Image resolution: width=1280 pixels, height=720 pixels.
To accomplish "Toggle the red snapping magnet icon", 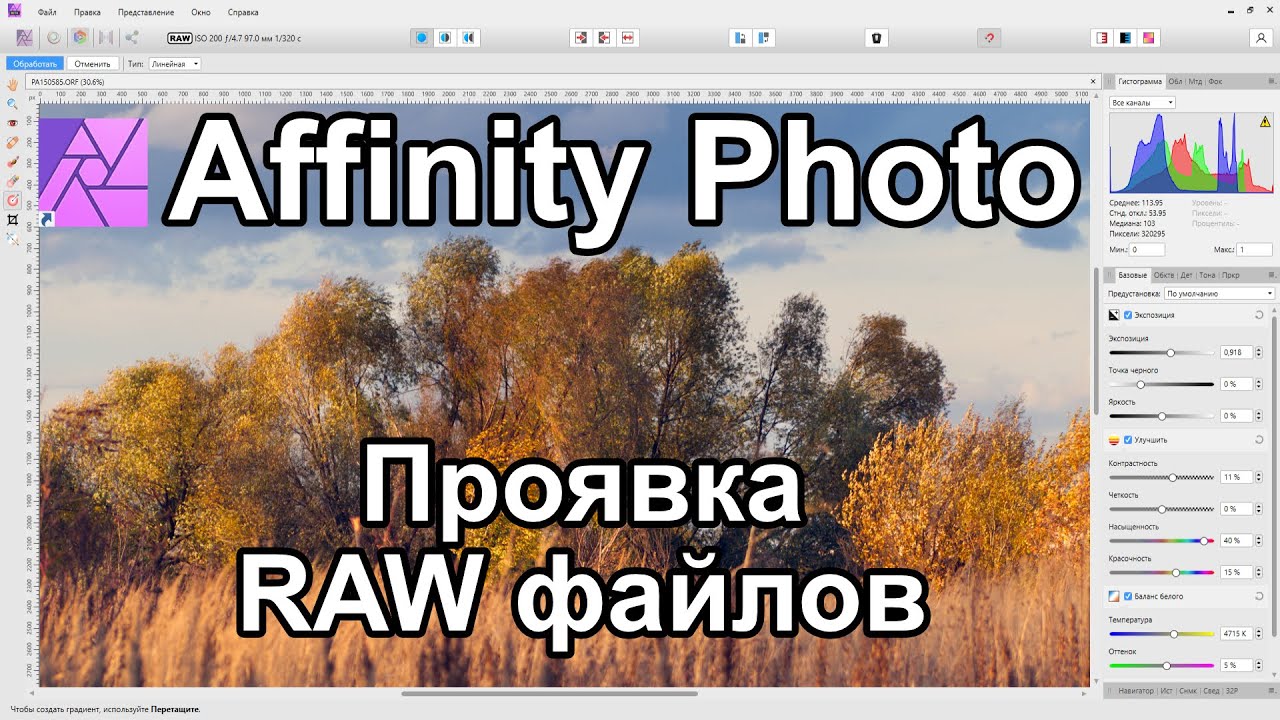I will [x=989, y=38].
